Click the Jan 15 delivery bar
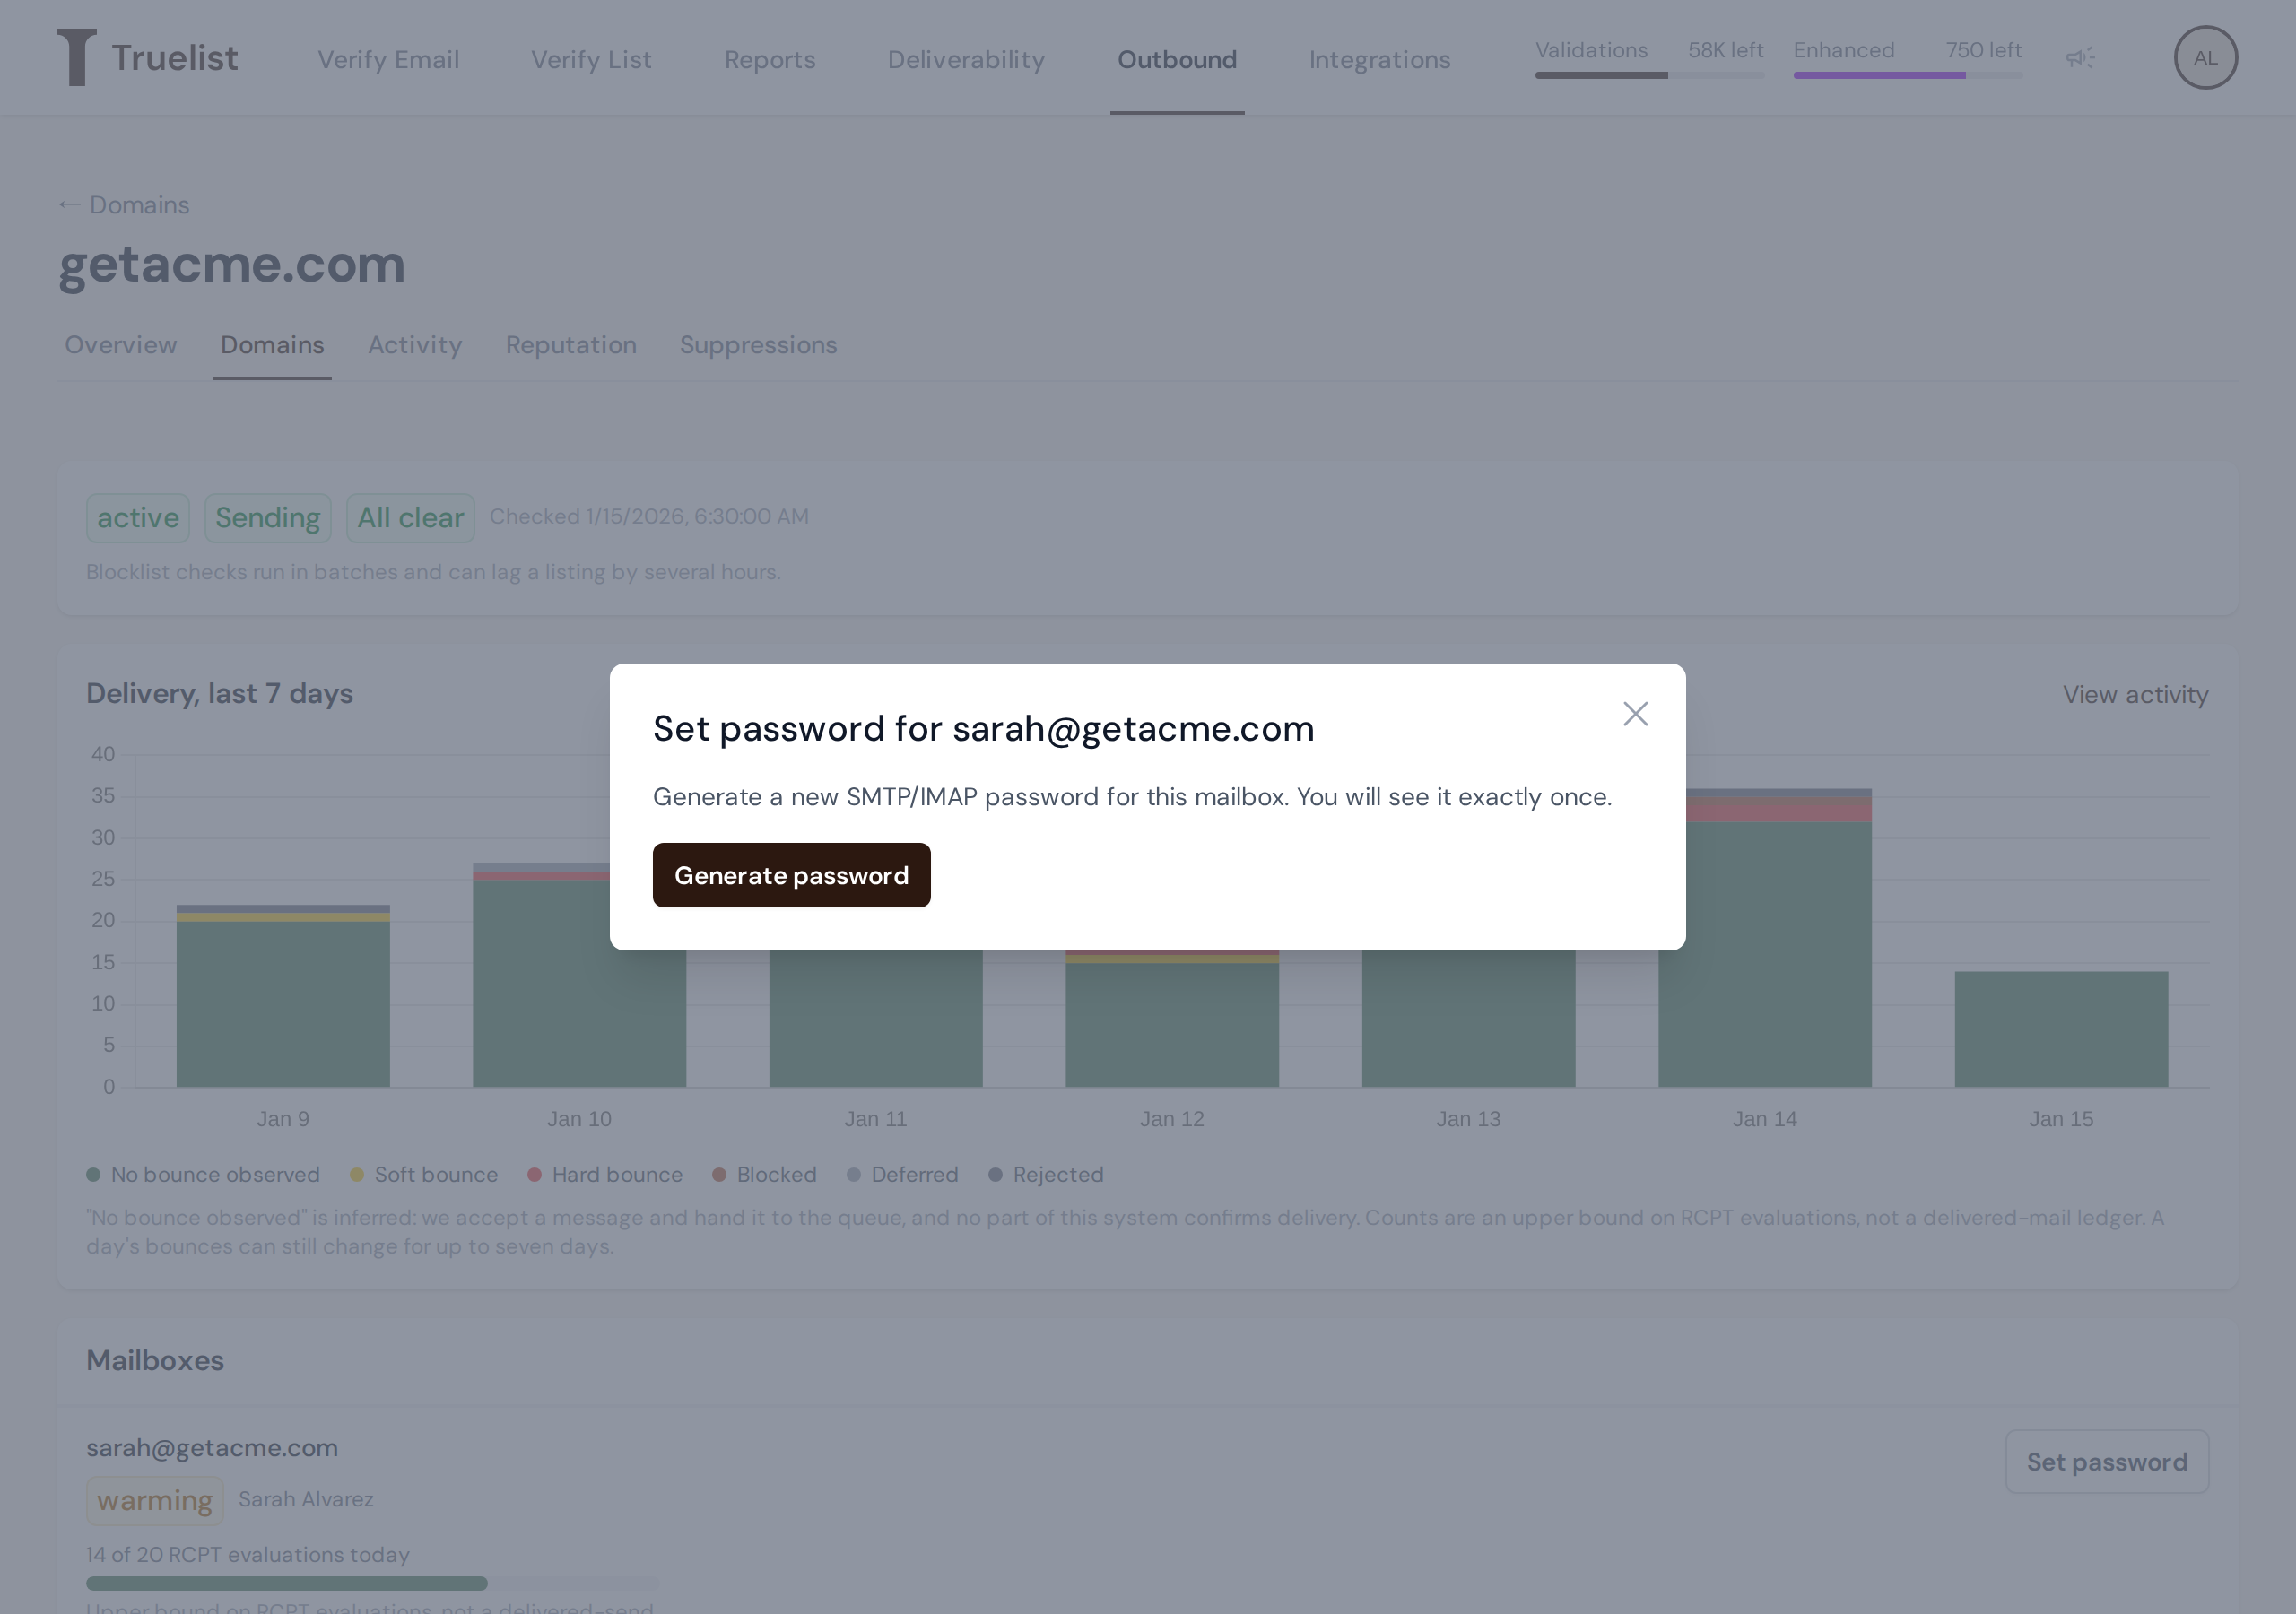The width and height of the screenshot is (2296, 1614). coord(2061,1029)
